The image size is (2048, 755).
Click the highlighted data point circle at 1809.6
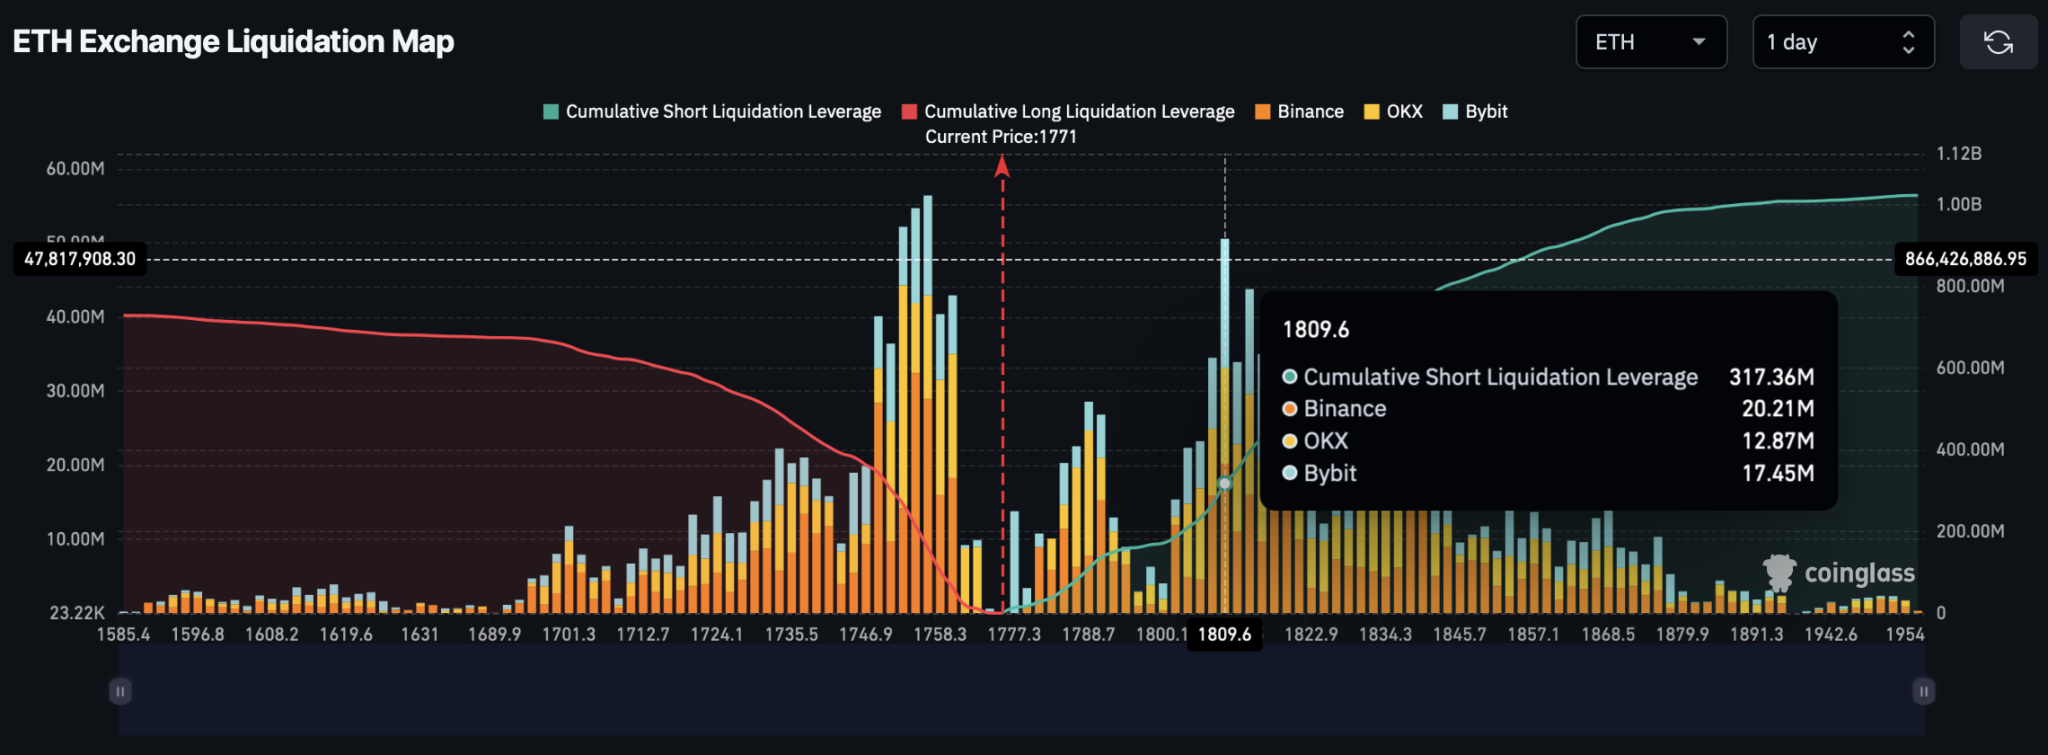point(1224,484)
